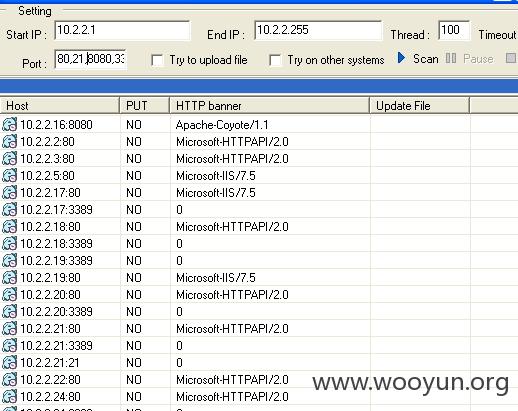Click host icon for 10.2.2.24:80
The height and width of the screenshot is (411, 518).
pos(9,397)
